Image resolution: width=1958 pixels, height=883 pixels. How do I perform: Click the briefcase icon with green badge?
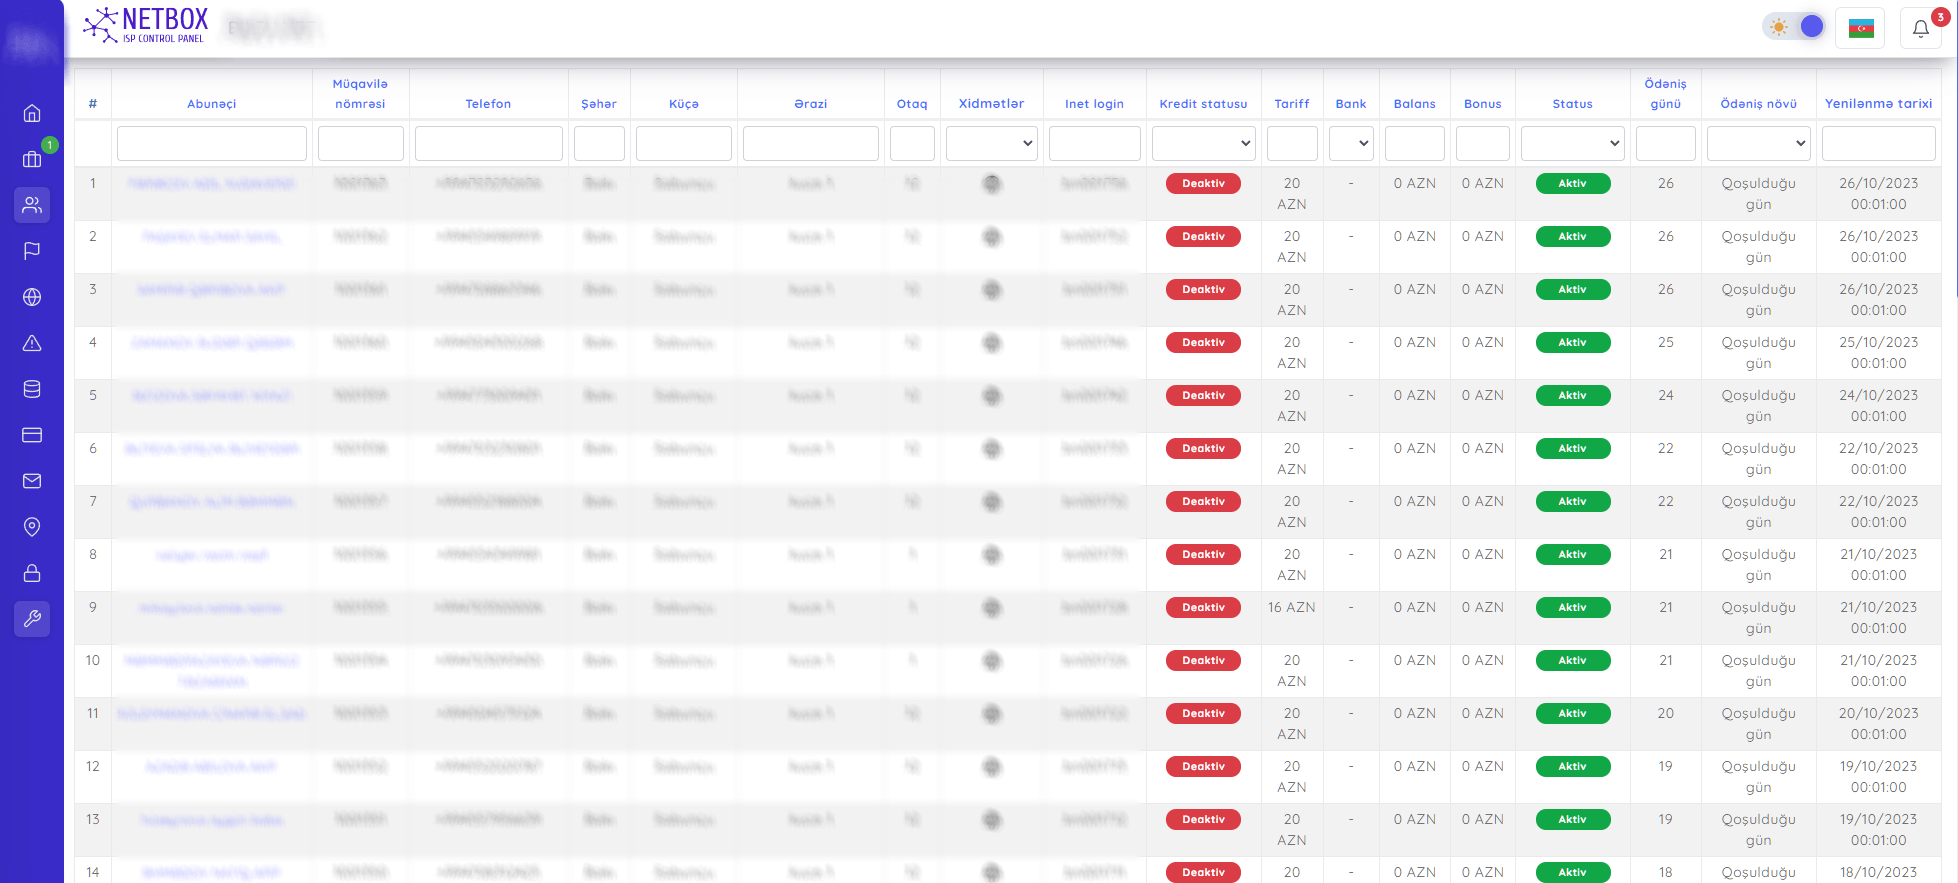click(32, 159)
